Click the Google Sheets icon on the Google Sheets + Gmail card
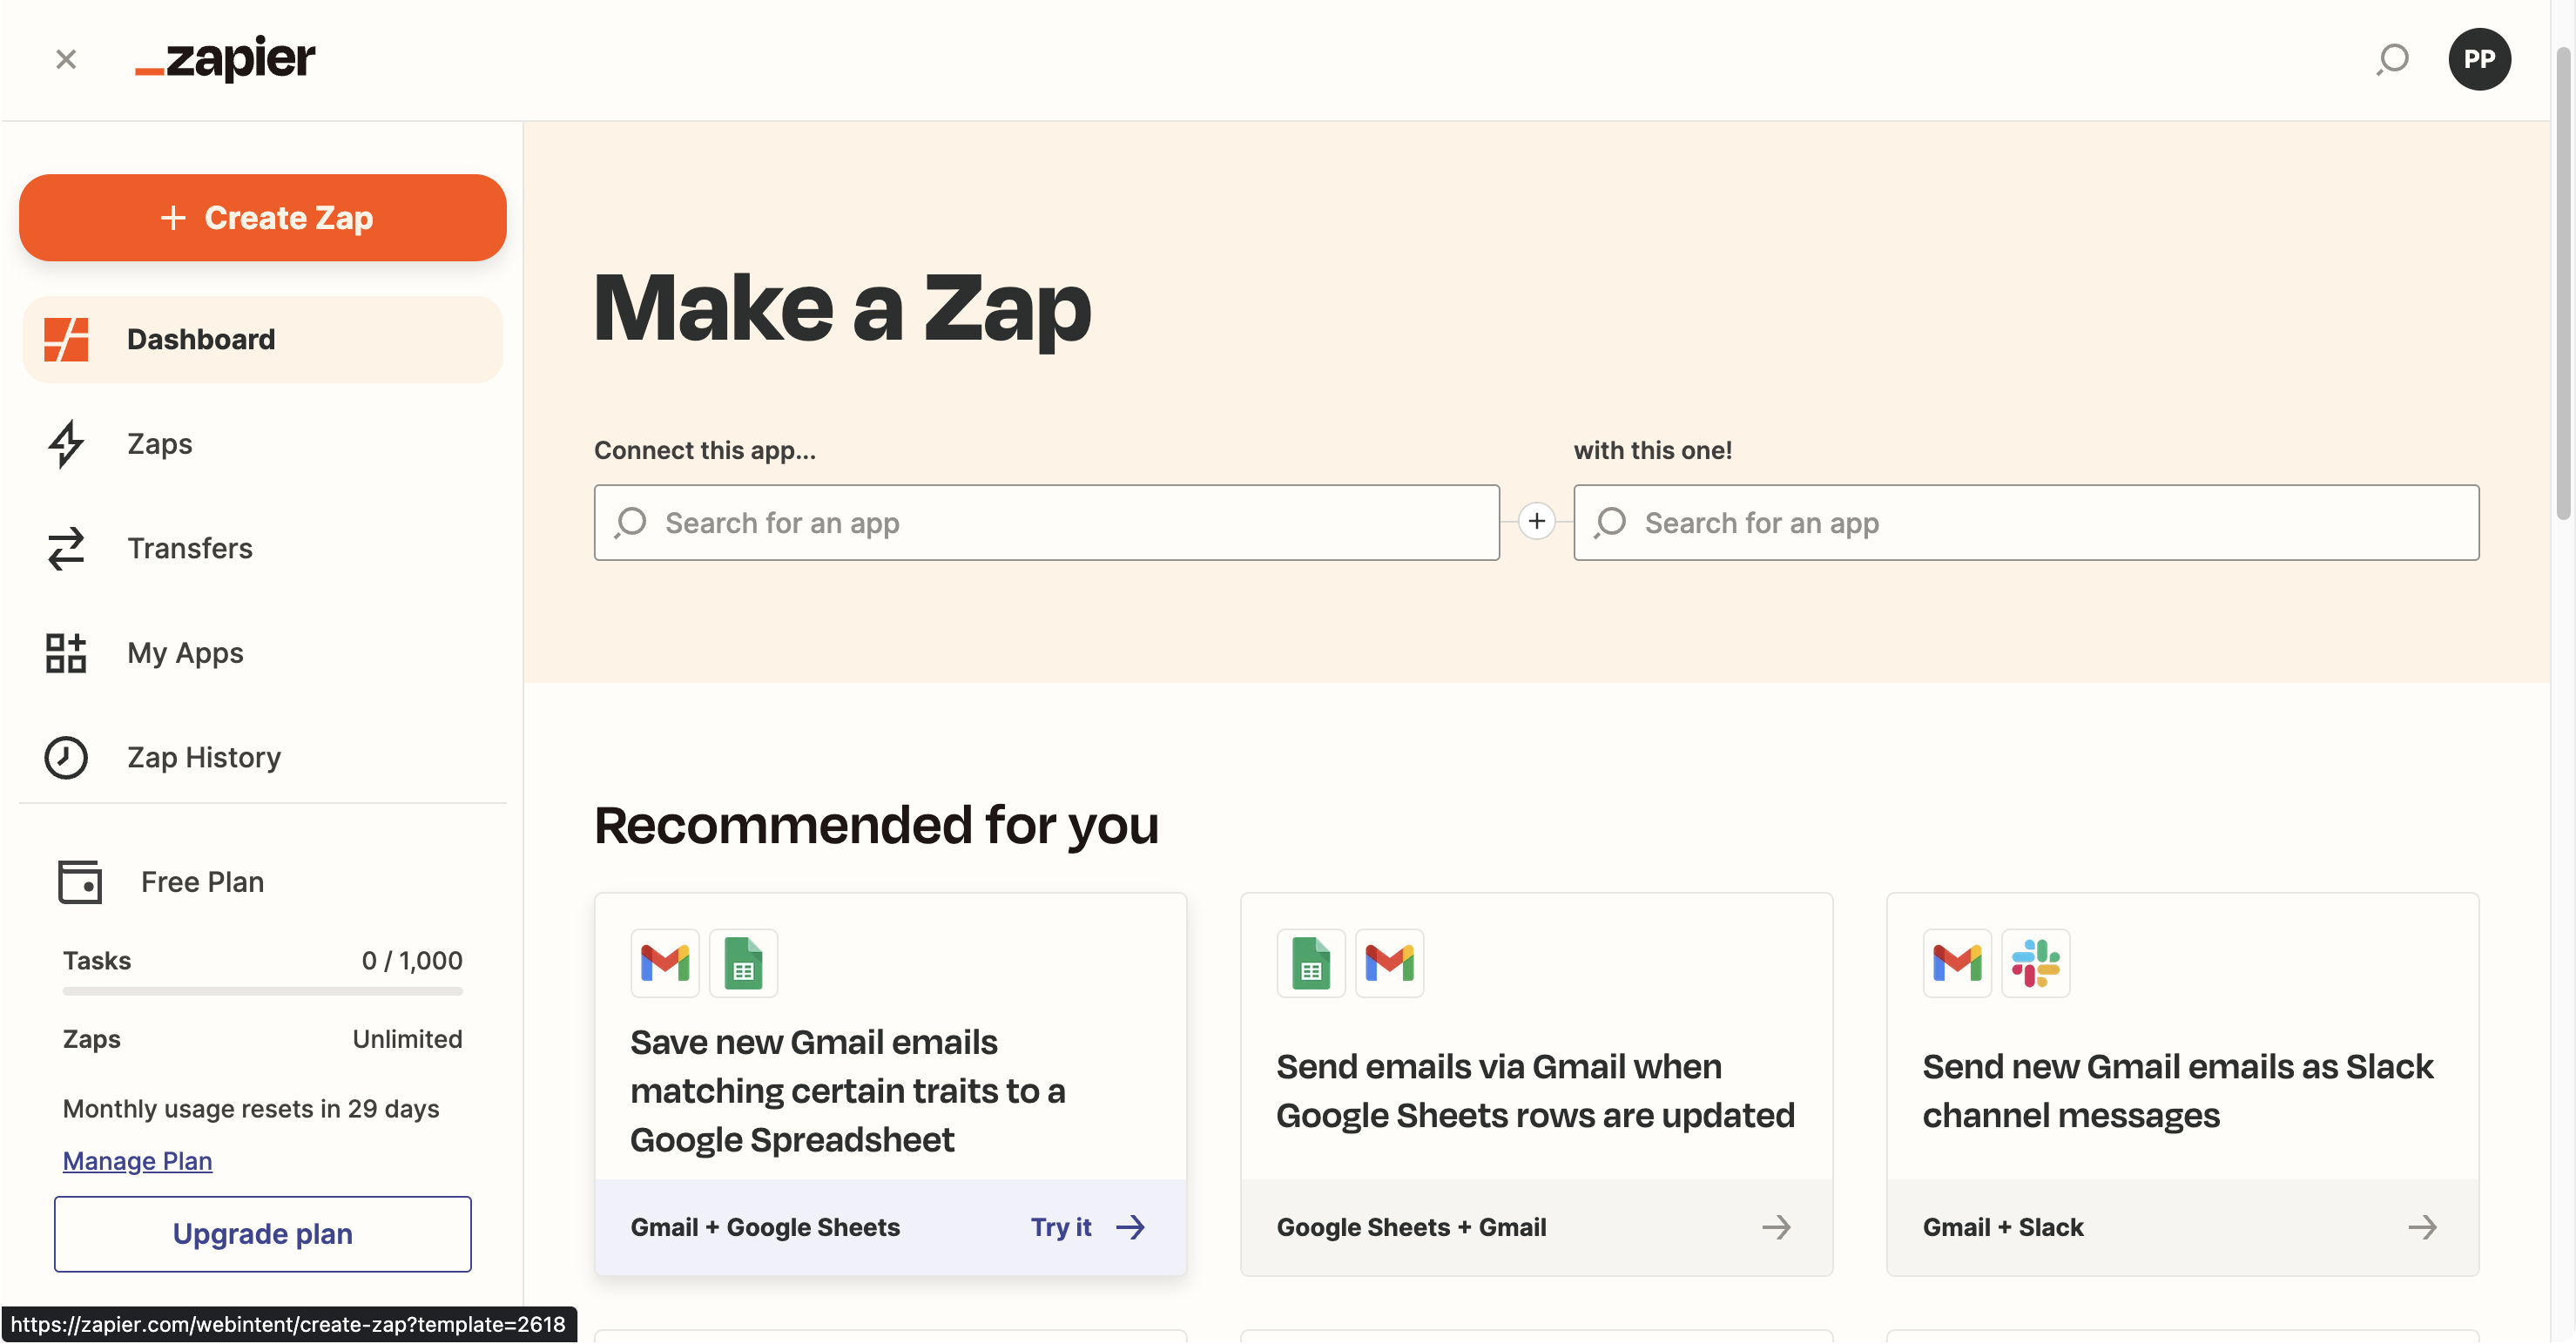2576x1344 pixels. tap(1311, 964)
